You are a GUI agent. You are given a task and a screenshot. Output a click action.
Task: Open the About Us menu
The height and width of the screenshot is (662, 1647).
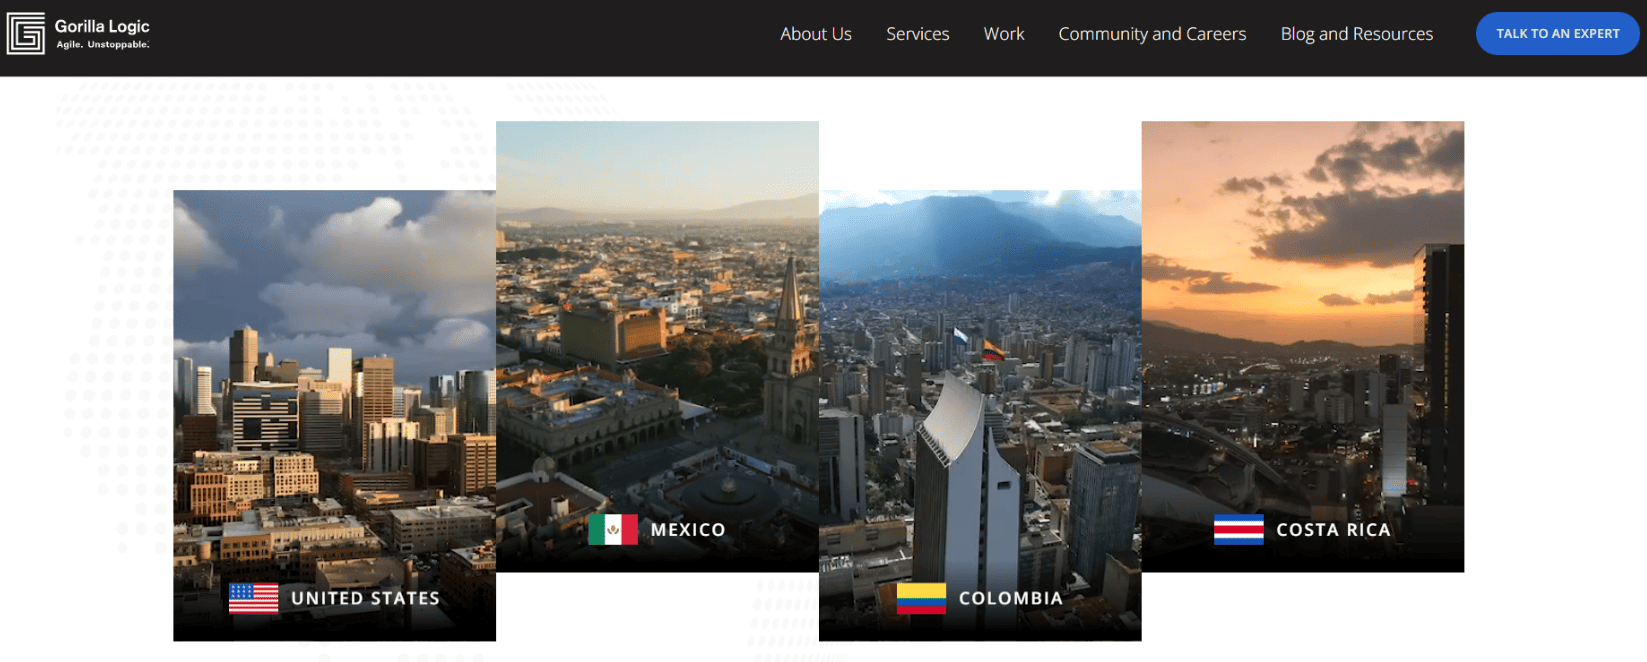coord(815,34)
